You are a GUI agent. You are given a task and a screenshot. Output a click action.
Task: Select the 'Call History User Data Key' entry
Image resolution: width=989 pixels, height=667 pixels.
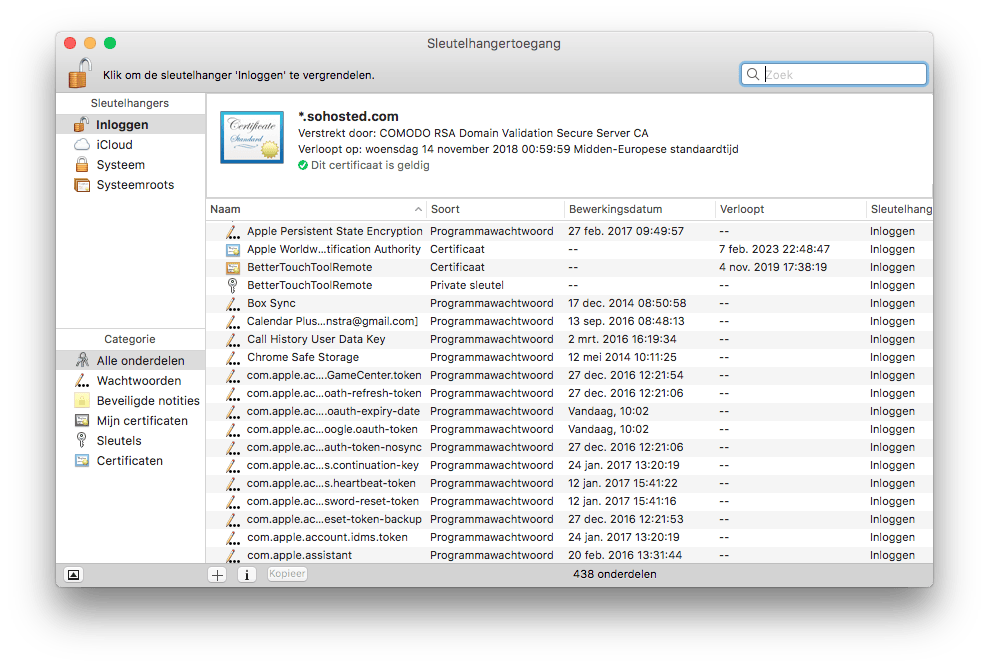click(569, 339)
